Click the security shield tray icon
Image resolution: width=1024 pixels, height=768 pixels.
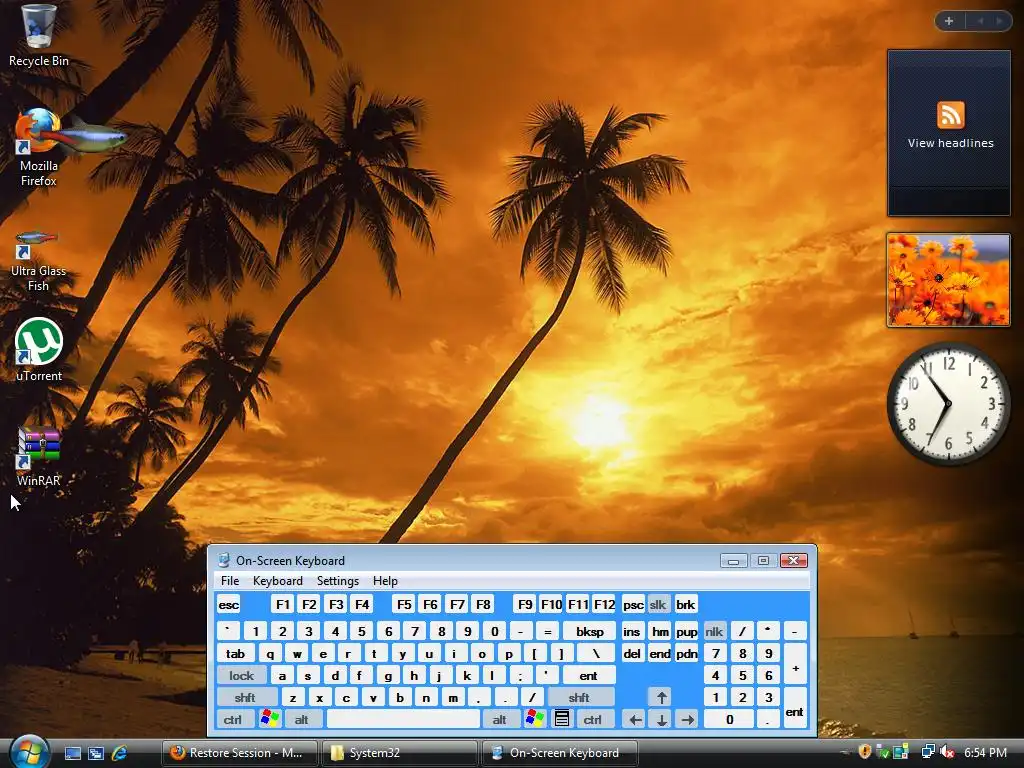point(865,752)
